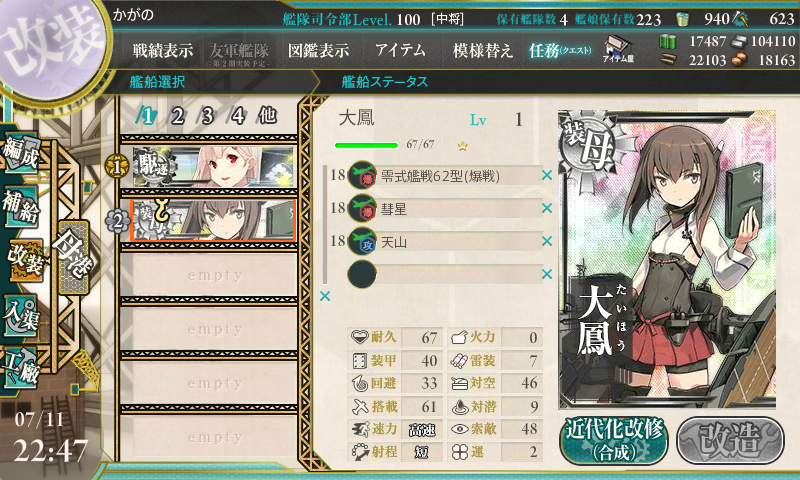Select the 入渠 docking repair sidebar icon
The image size is (800, 480).
coord(21,315)
